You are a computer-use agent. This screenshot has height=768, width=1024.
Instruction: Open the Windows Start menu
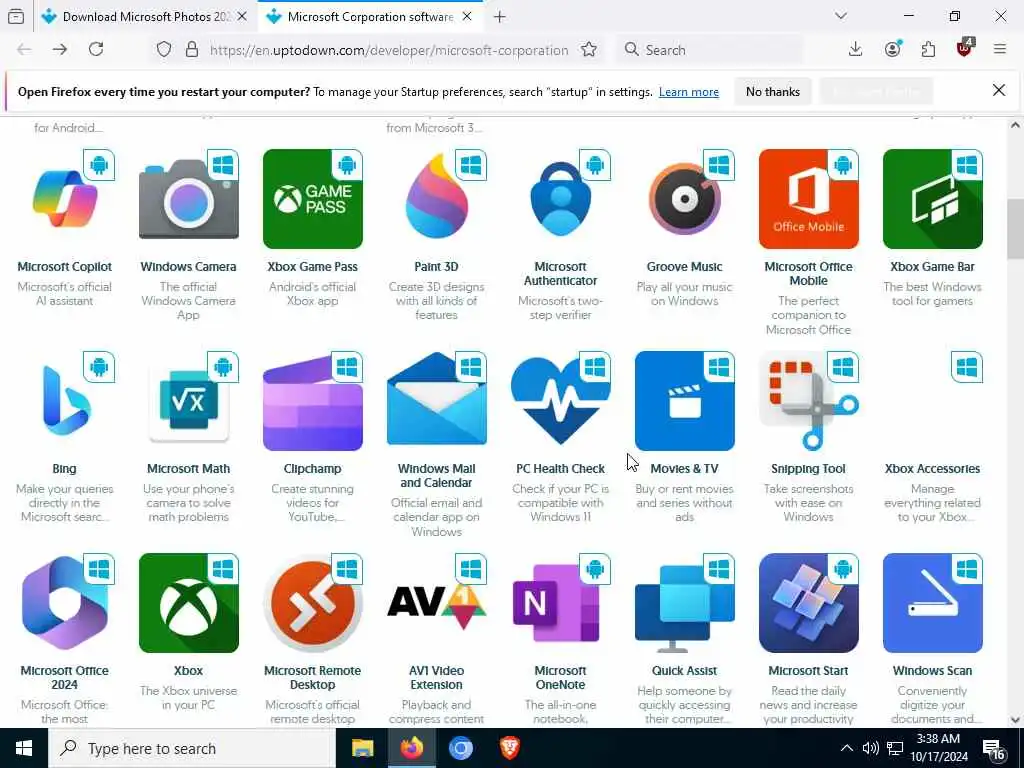[24, 748]
